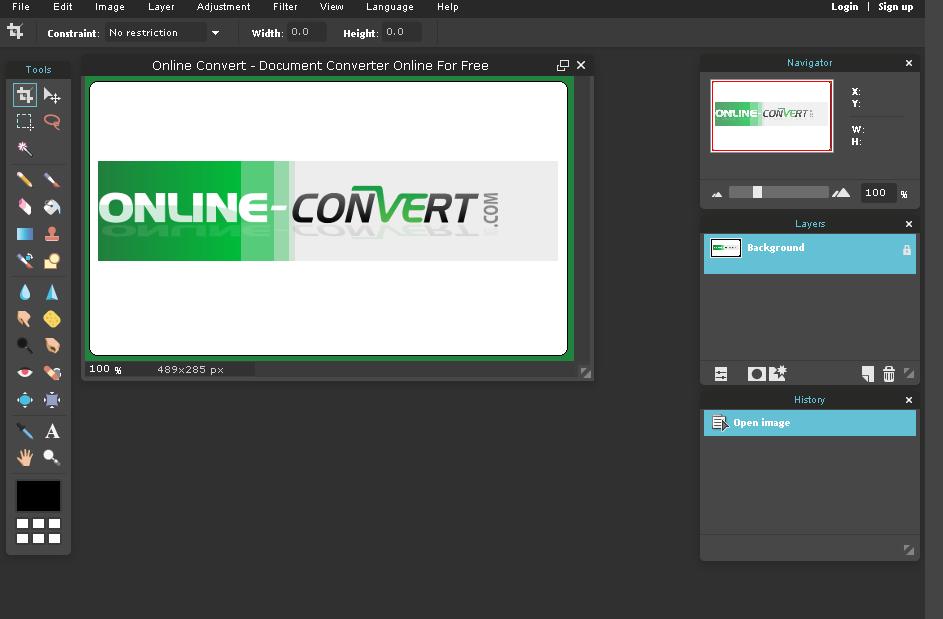Open layer styles
Viewport: 943px width, 619px height.
777,374
